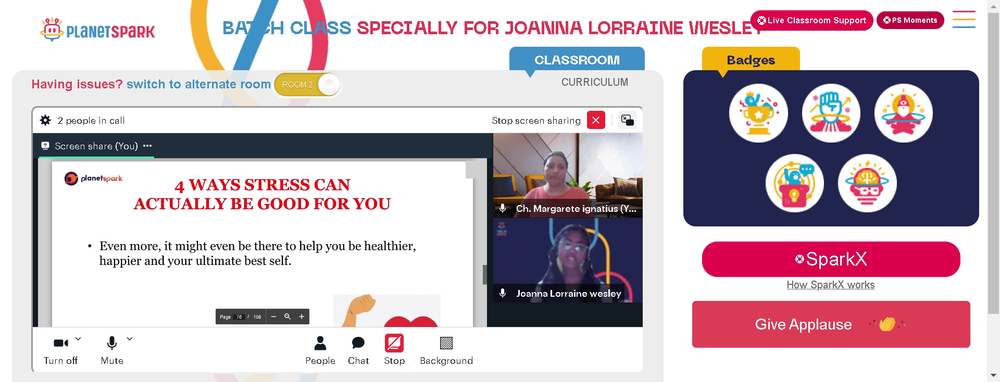Zoom out the shared PDF with minus

(274, 316)
